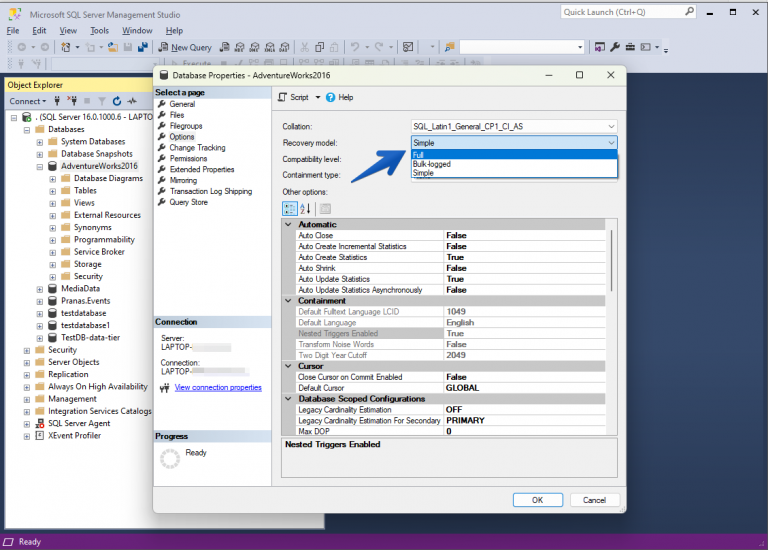This screenshot has height=550, width=768.
Task: Collapse the Database Scoped Configurations section
Action: (288, 399)
